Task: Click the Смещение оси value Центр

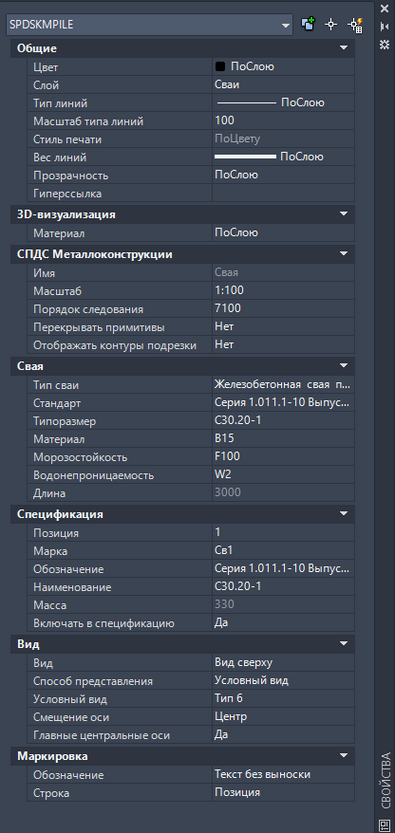Action: pos(283,717)
